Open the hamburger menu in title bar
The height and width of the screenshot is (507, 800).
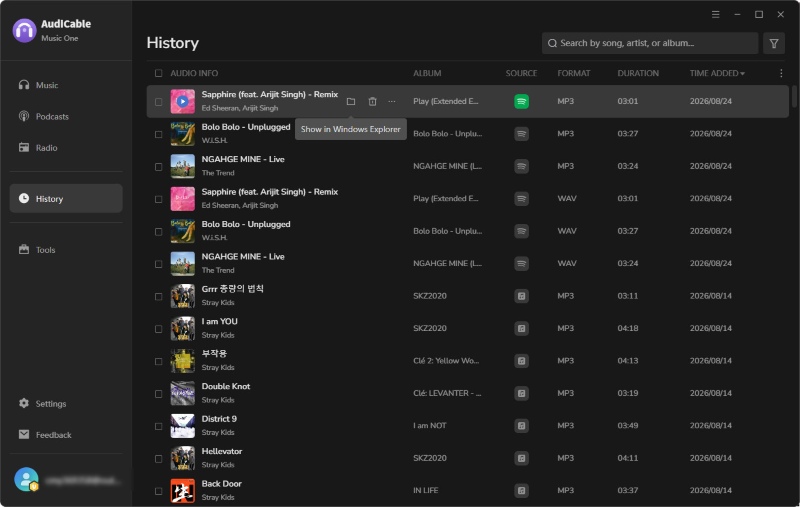(x=716, y=14)
